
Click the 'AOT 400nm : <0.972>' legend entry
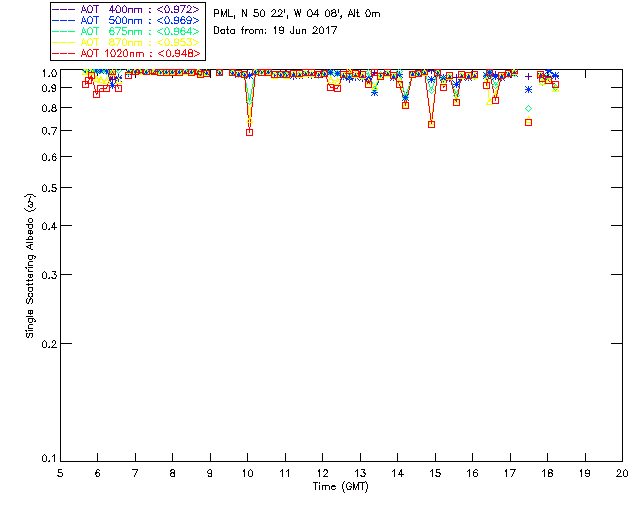point(126,9)
